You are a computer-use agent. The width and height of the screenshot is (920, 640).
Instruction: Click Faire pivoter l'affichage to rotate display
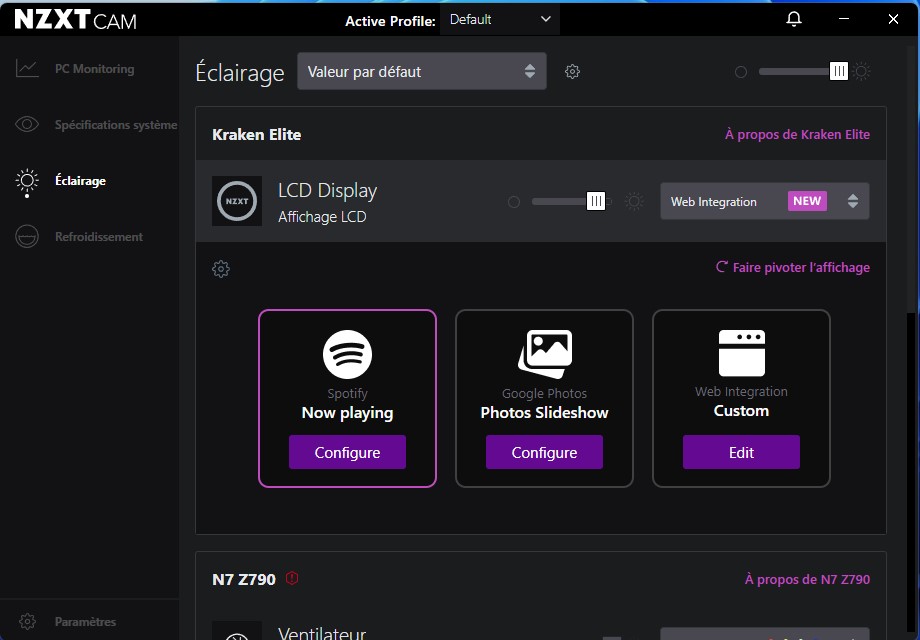click(793, 268)
